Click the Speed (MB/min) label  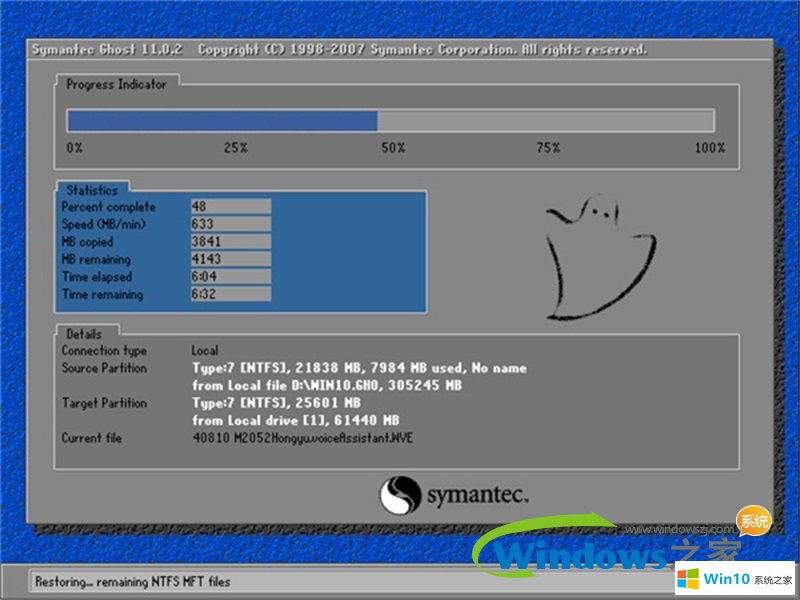tap(104, 224)
